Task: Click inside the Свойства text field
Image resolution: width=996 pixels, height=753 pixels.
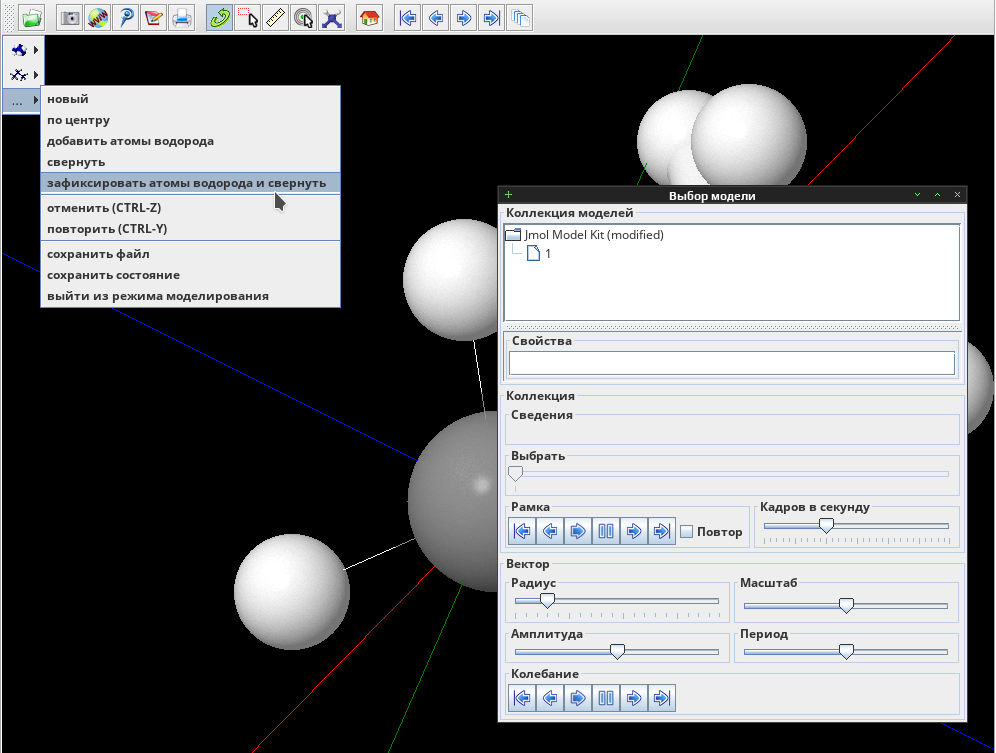Action: click(732, 363)
